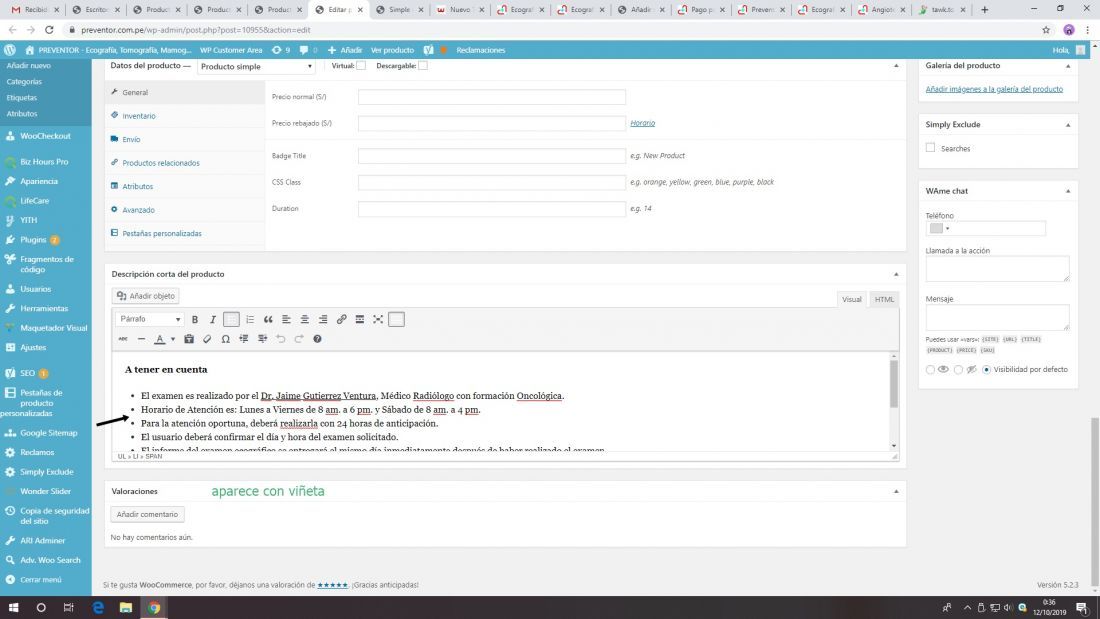Paste as text icon

coord(189,339)
